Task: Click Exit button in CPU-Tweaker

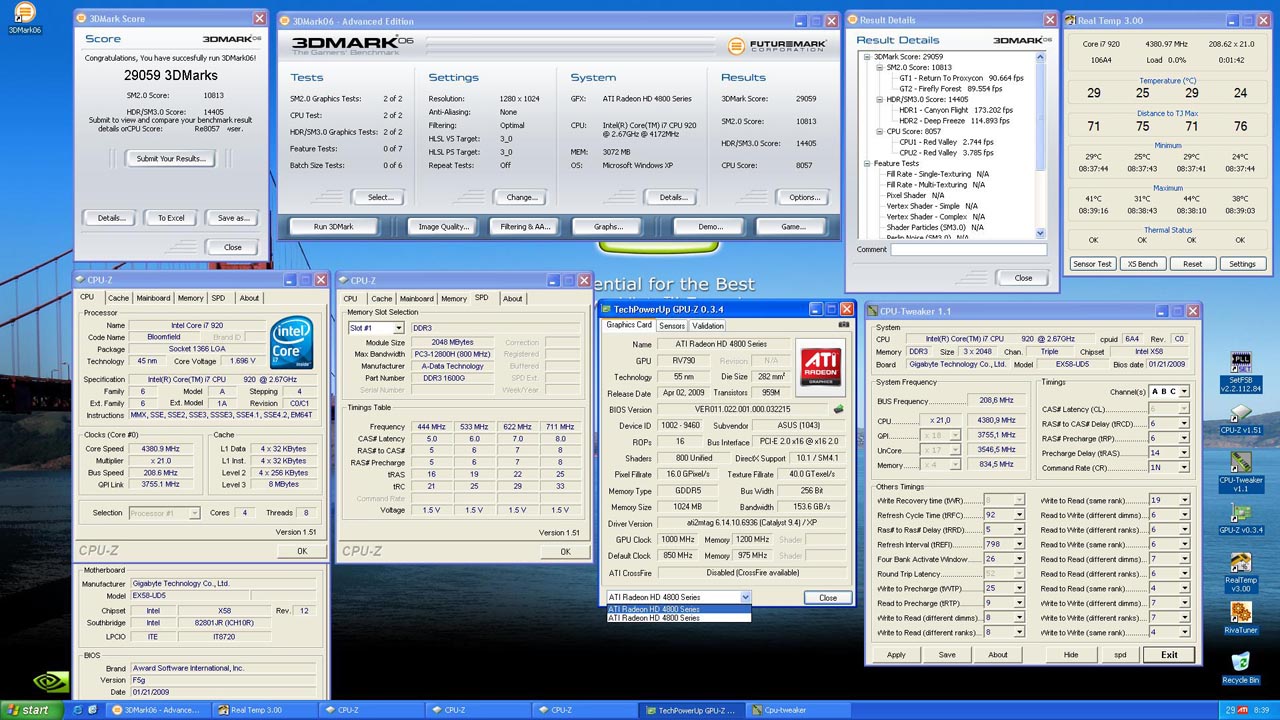Action: 1169,655
